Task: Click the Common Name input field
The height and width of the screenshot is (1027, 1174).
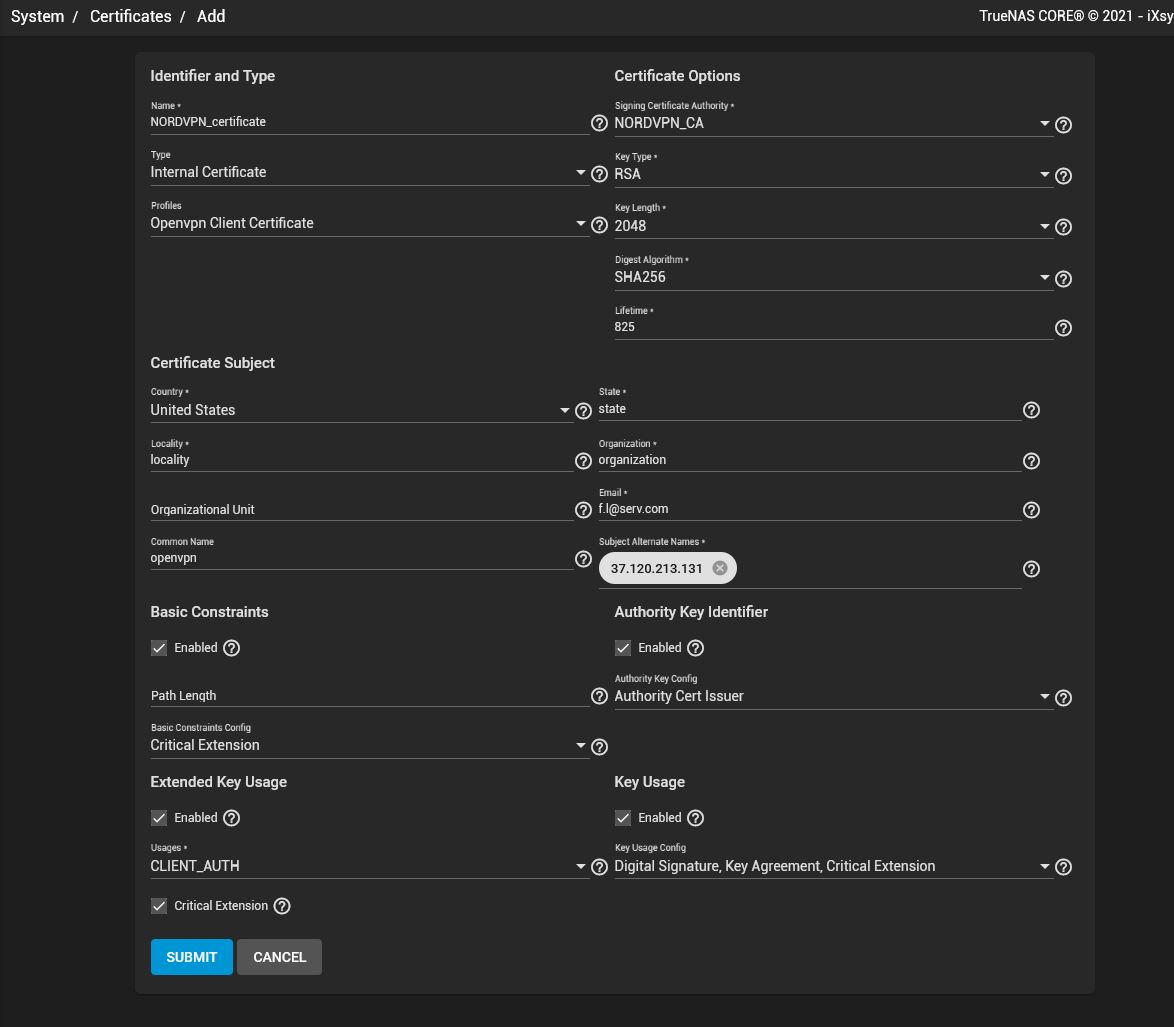Action: pyautogui.click(x=361, y=558)
